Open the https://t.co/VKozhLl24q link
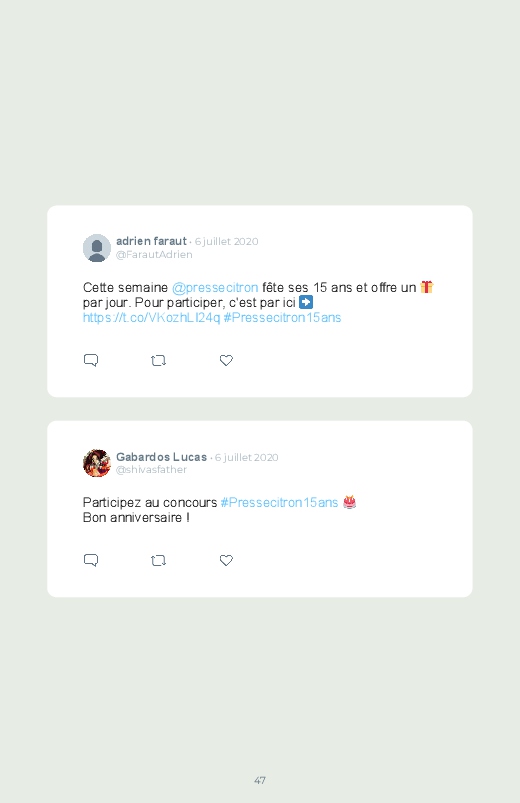 tap(151, 318)
